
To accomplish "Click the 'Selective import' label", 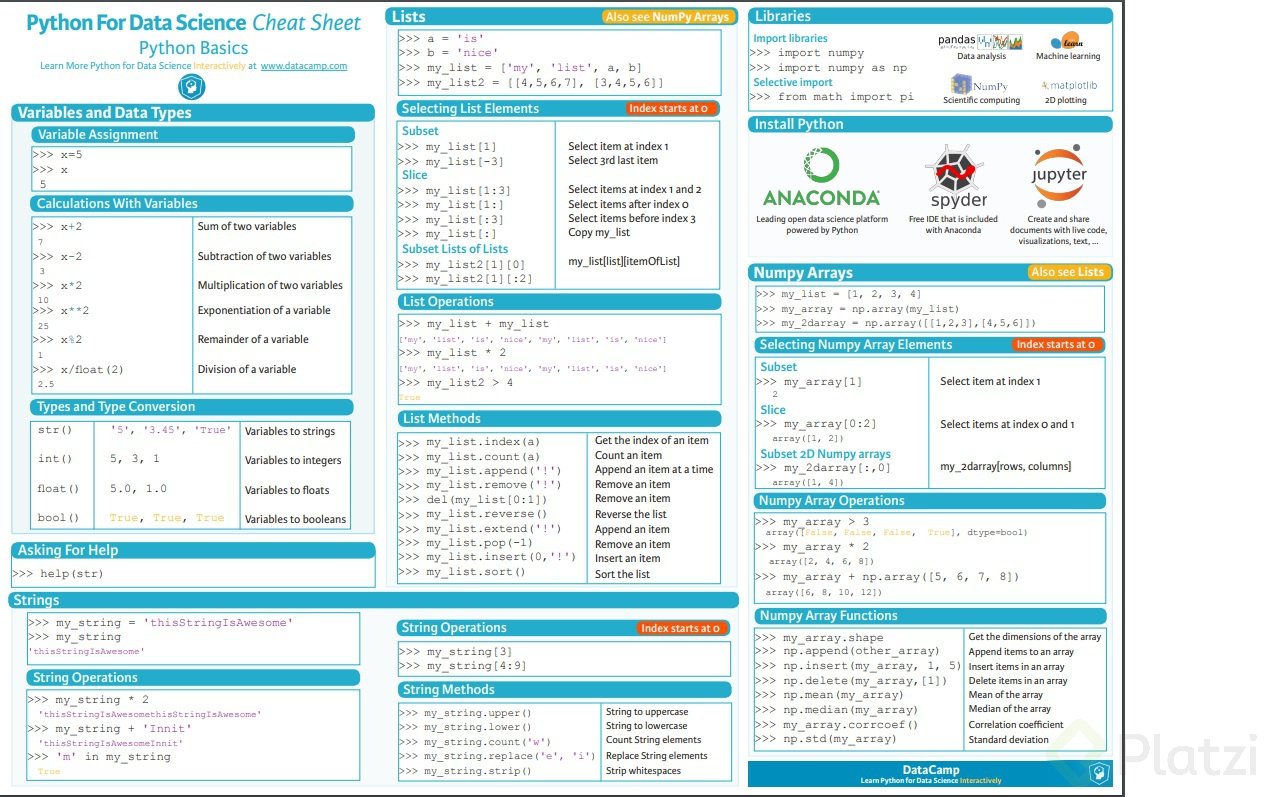I will coord(793,82).
